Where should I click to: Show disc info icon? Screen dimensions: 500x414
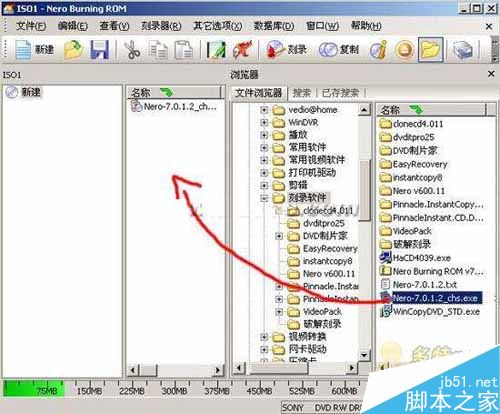click(379, 50)
